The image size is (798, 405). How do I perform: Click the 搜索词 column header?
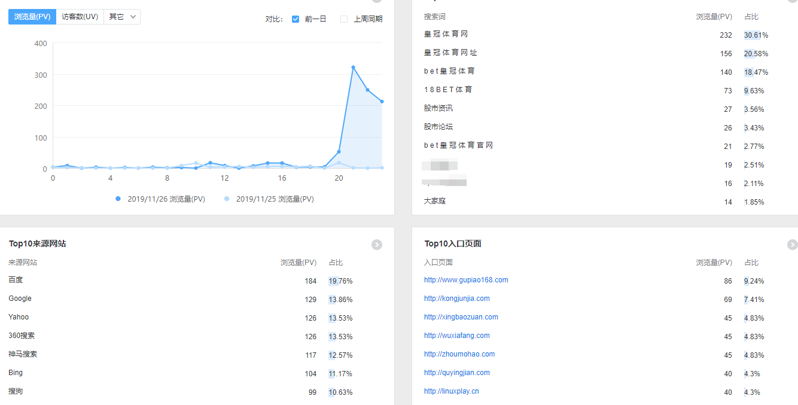click(435, 17)
